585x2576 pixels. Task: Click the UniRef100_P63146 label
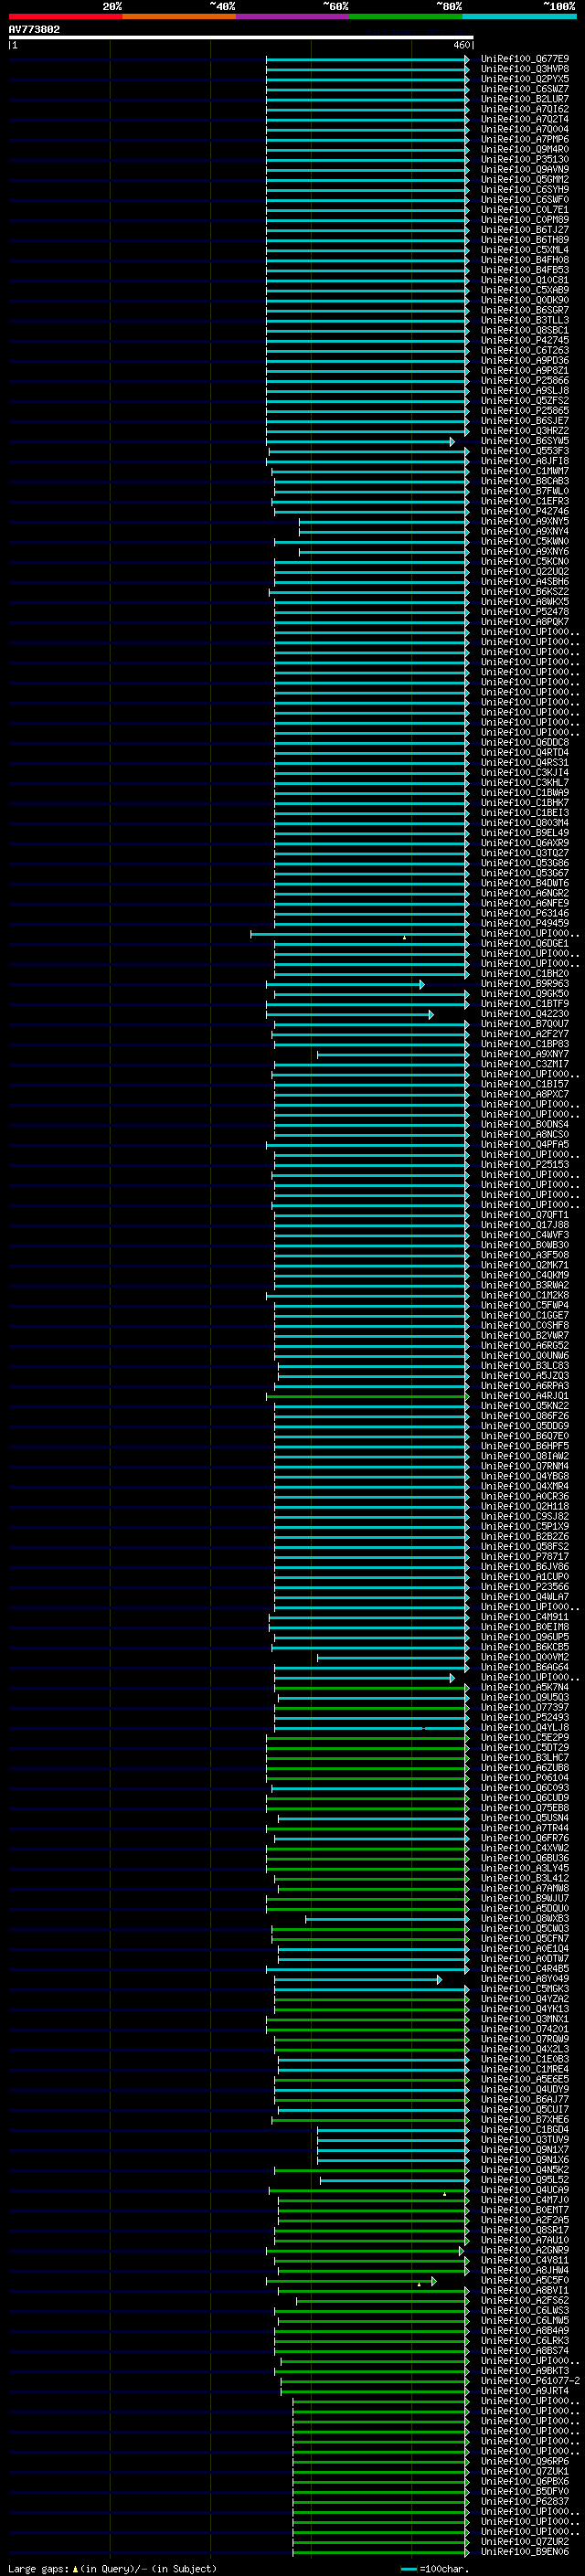[x=524, y=913]
